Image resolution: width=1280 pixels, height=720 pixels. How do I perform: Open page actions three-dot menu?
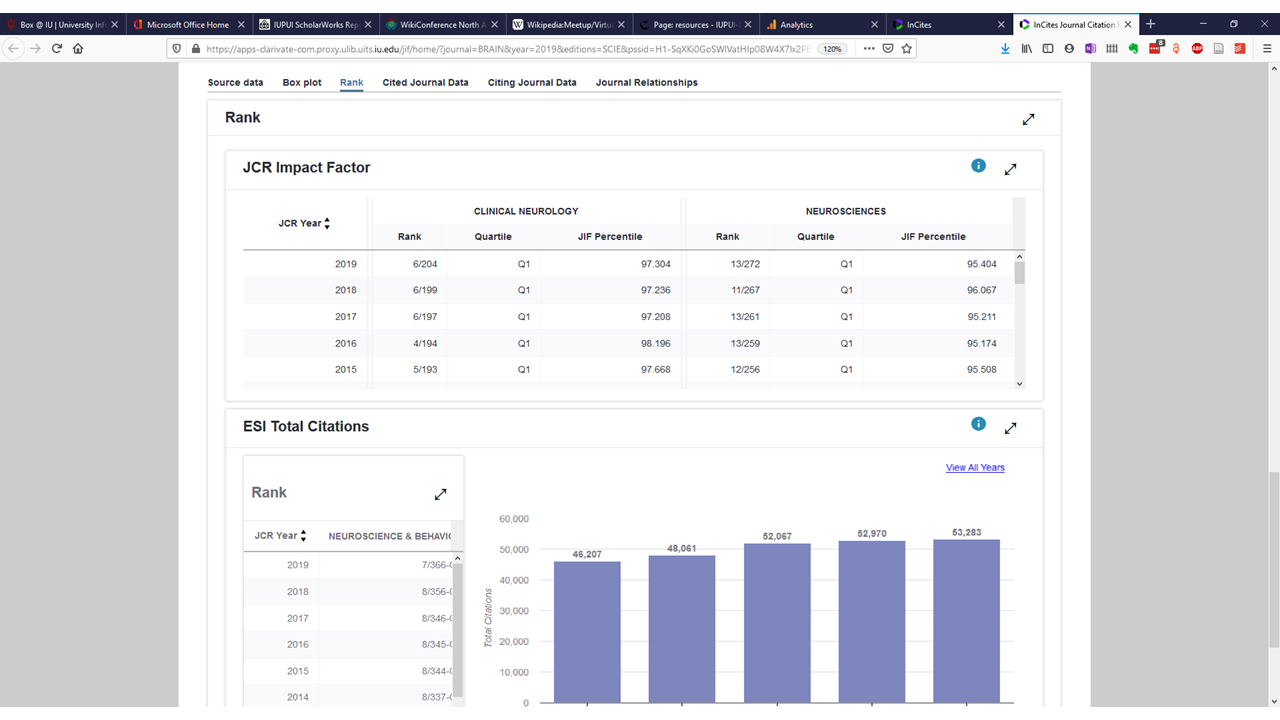pos(868,48)
